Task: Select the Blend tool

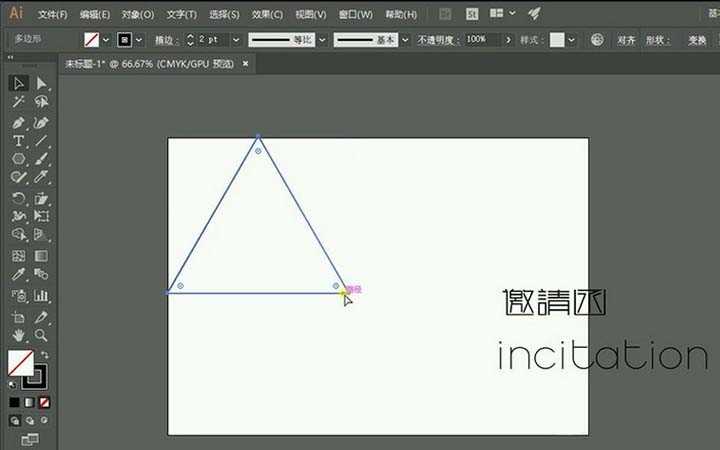Action: pos(41,274)
